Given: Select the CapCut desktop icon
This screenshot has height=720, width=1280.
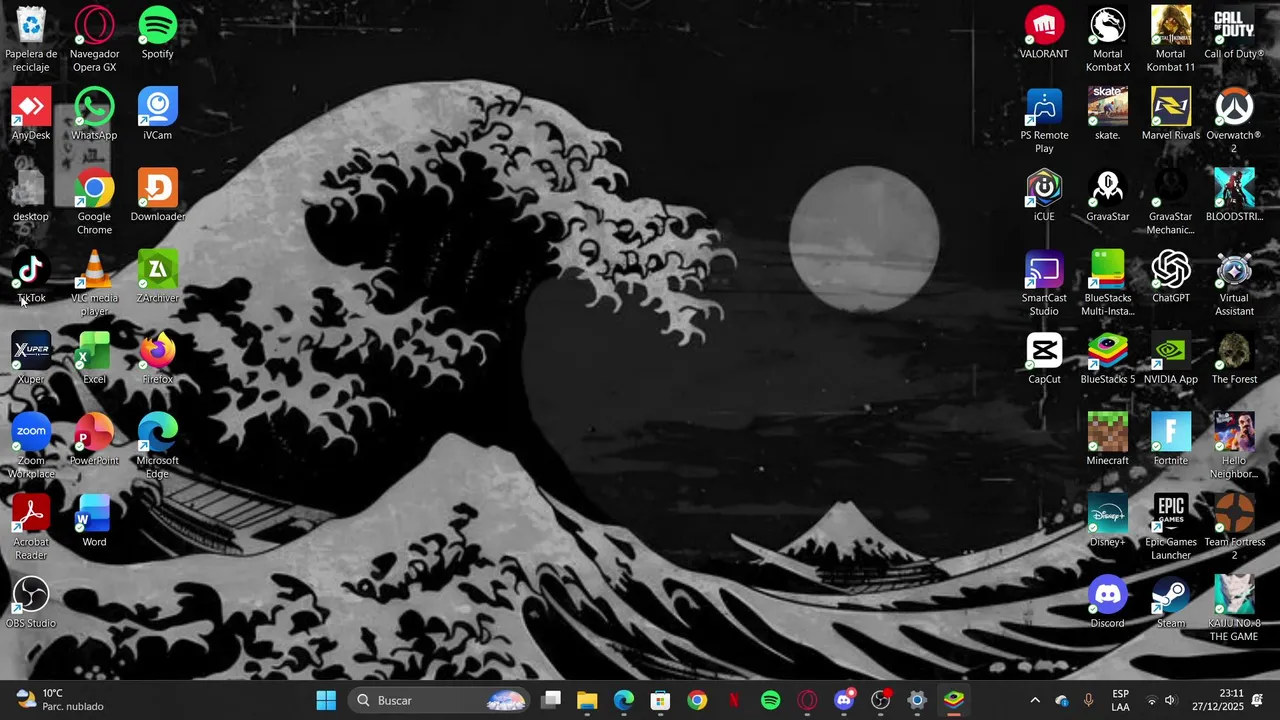Looking at the screenshot, I should 1044,358.
